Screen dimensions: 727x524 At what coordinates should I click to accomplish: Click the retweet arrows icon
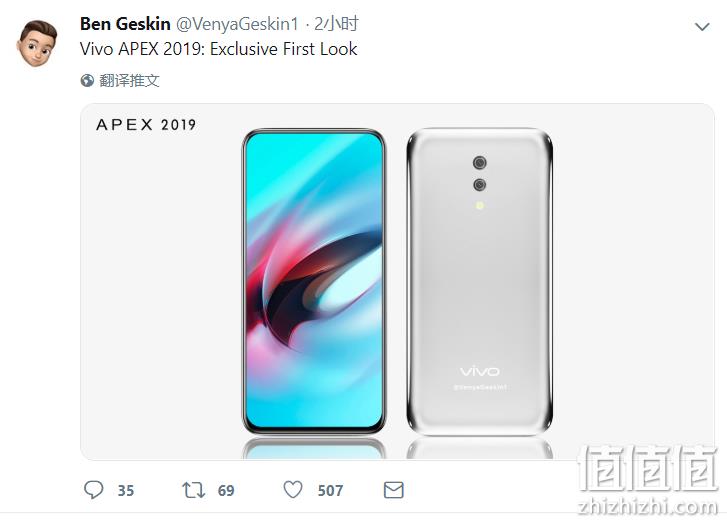point(193,490)
